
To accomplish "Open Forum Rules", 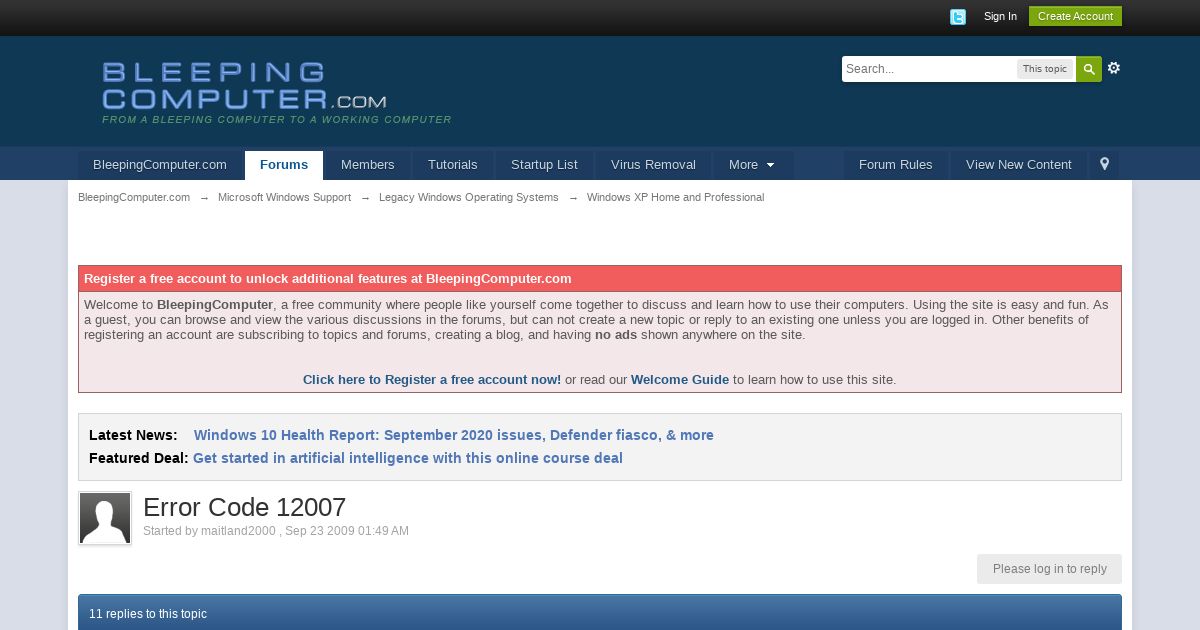I will 896,165.
